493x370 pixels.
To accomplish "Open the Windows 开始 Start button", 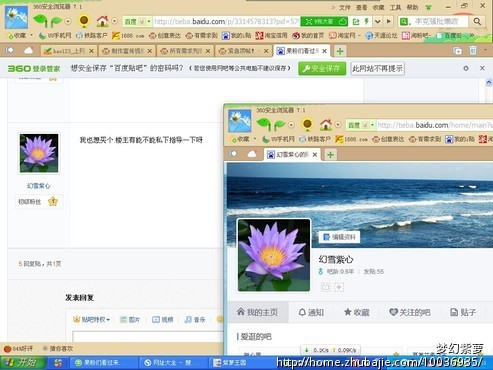I will 23,363.
